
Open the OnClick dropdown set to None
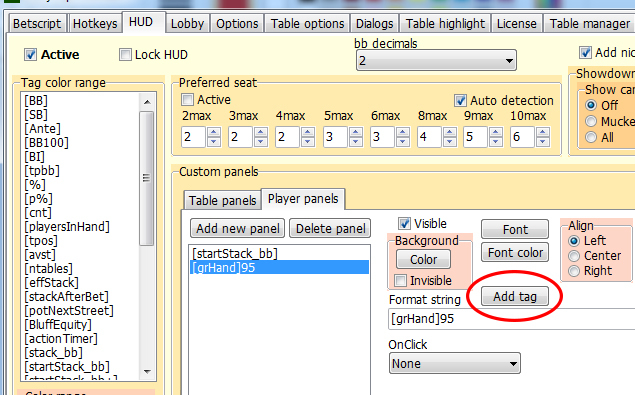click(x=454, y=363)
